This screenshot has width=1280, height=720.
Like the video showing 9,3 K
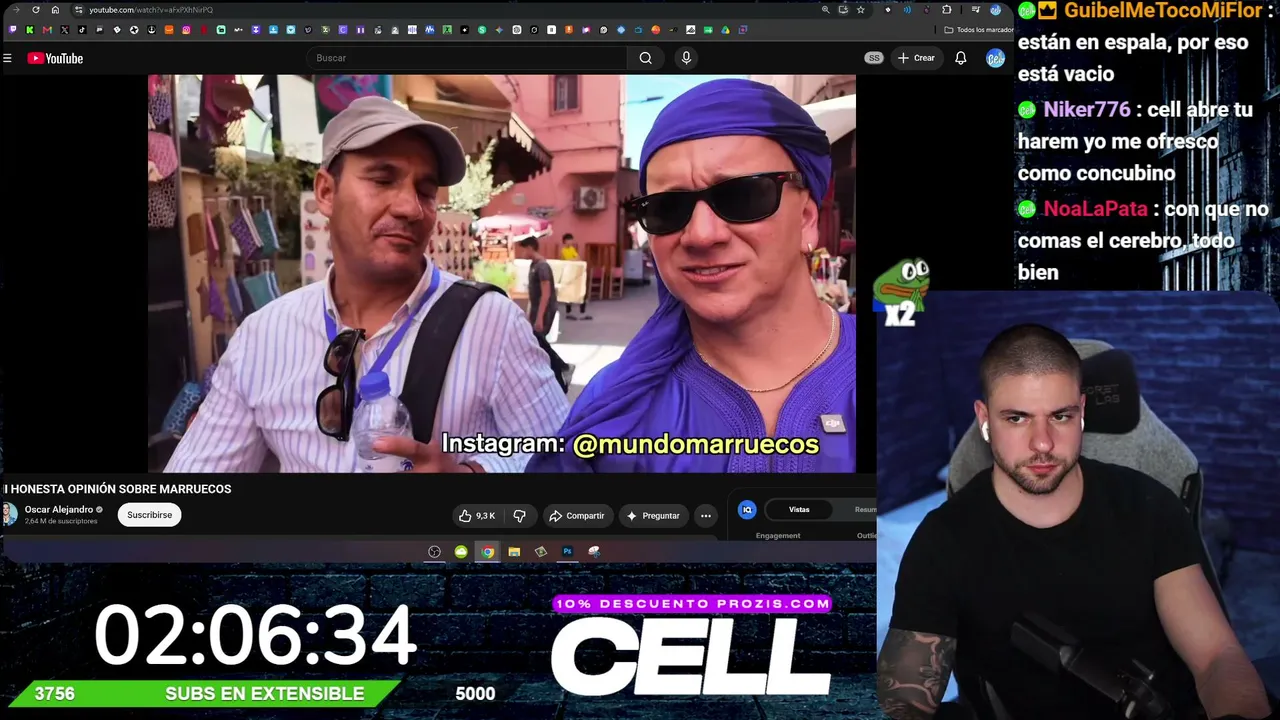pyautogui.click(x=477, y=516)
